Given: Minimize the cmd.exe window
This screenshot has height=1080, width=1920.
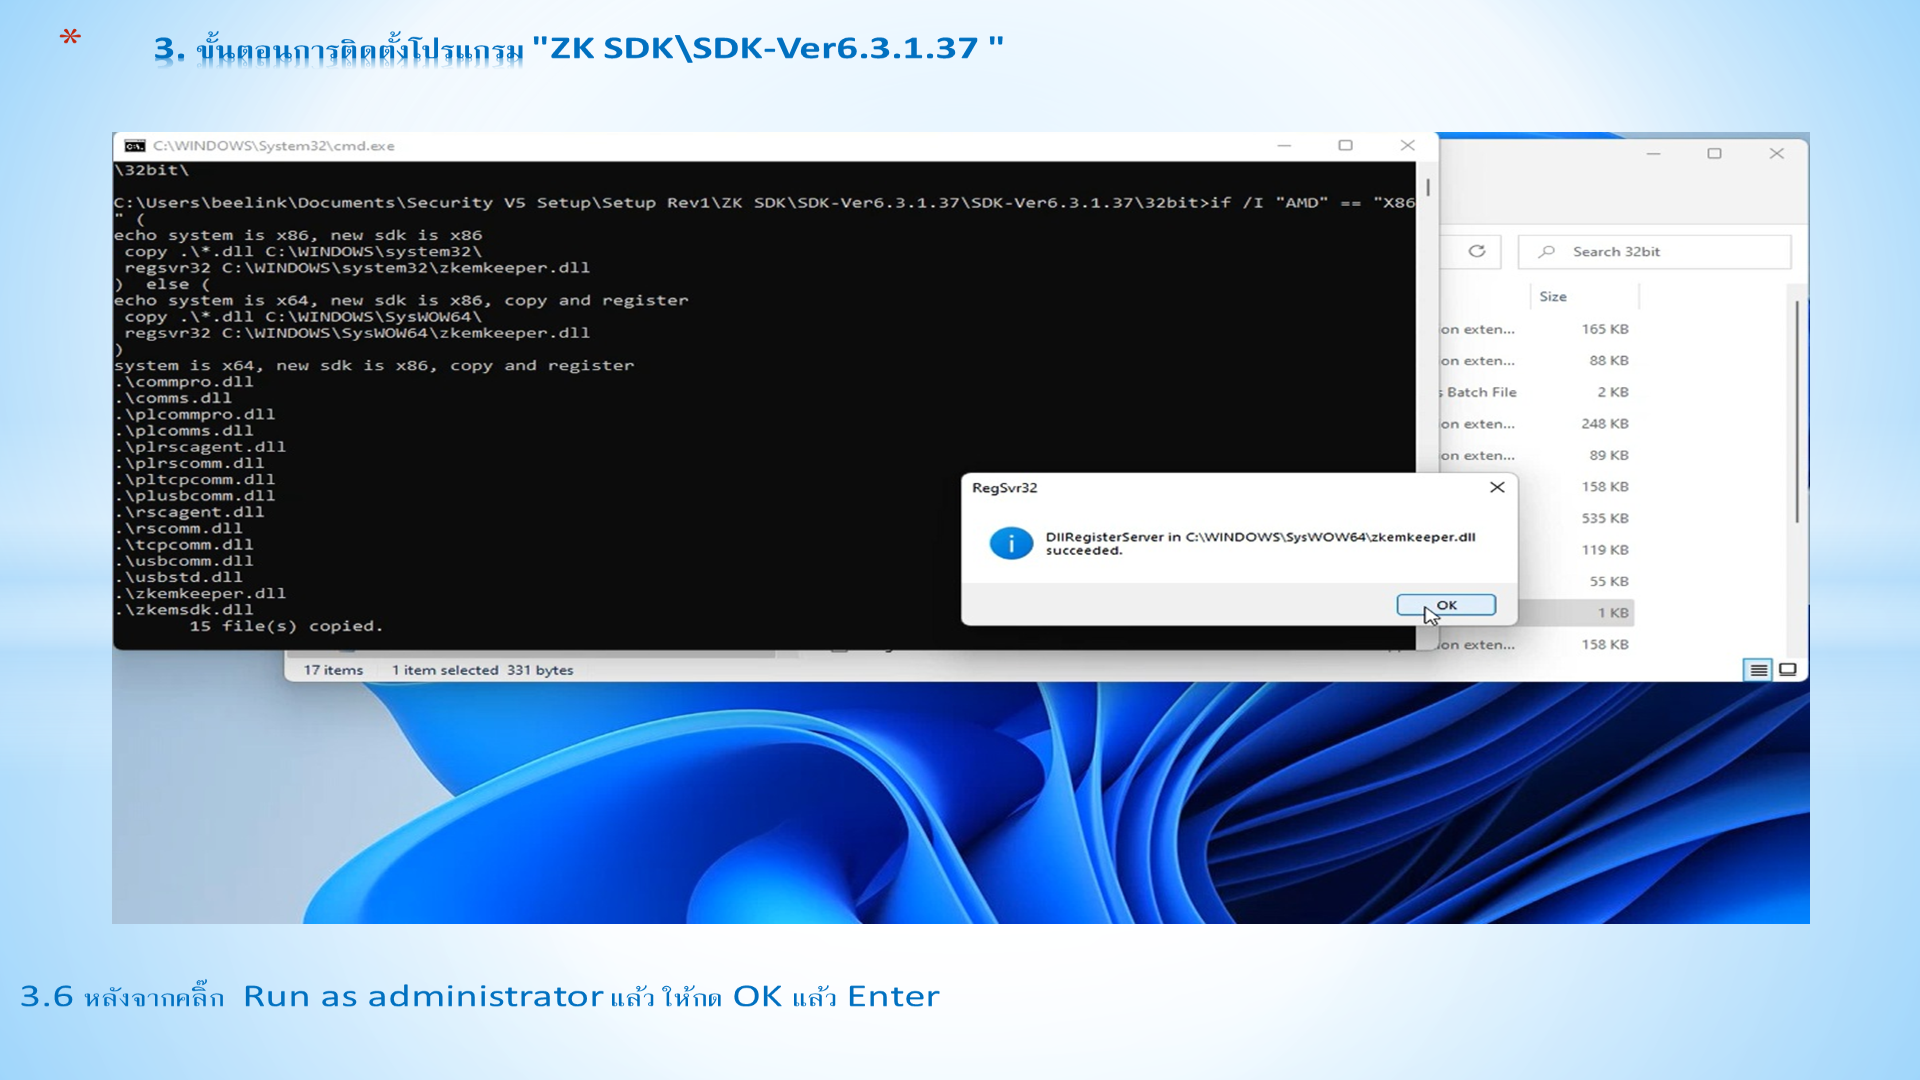Looking at the screenshot, I should (x=1284, y=146).
